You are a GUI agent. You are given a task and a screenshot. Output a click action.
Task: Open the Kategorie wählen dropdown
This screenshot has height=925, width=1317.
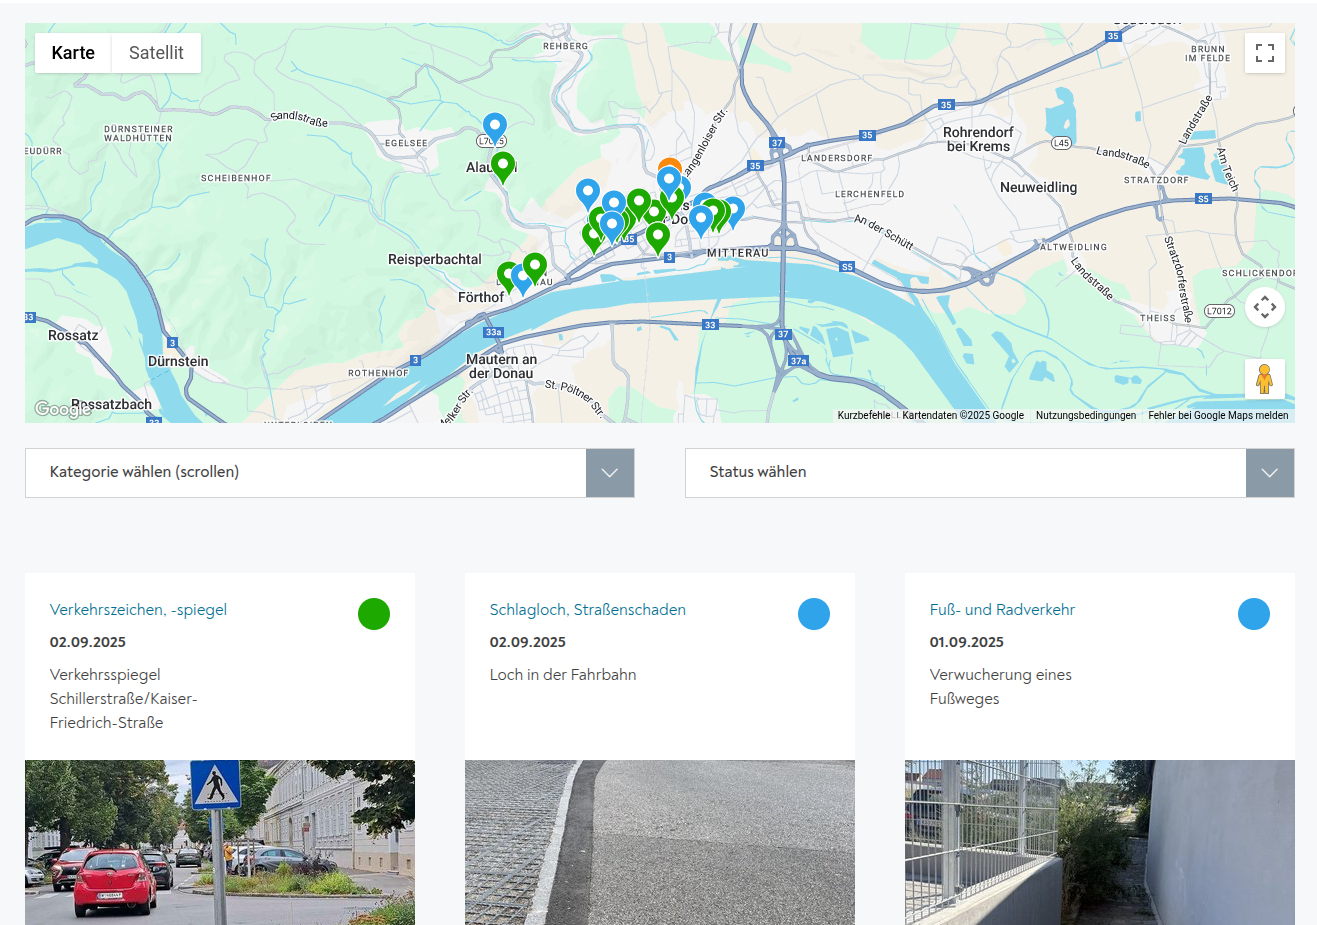pos(305,472)
